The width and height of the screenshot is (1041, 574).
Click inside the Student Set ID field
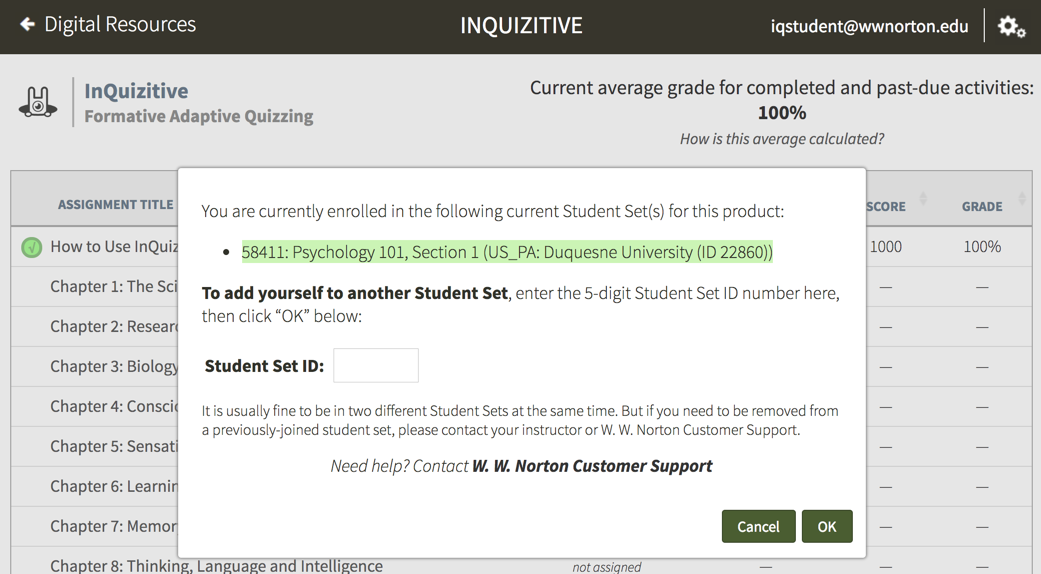[375, 366]
